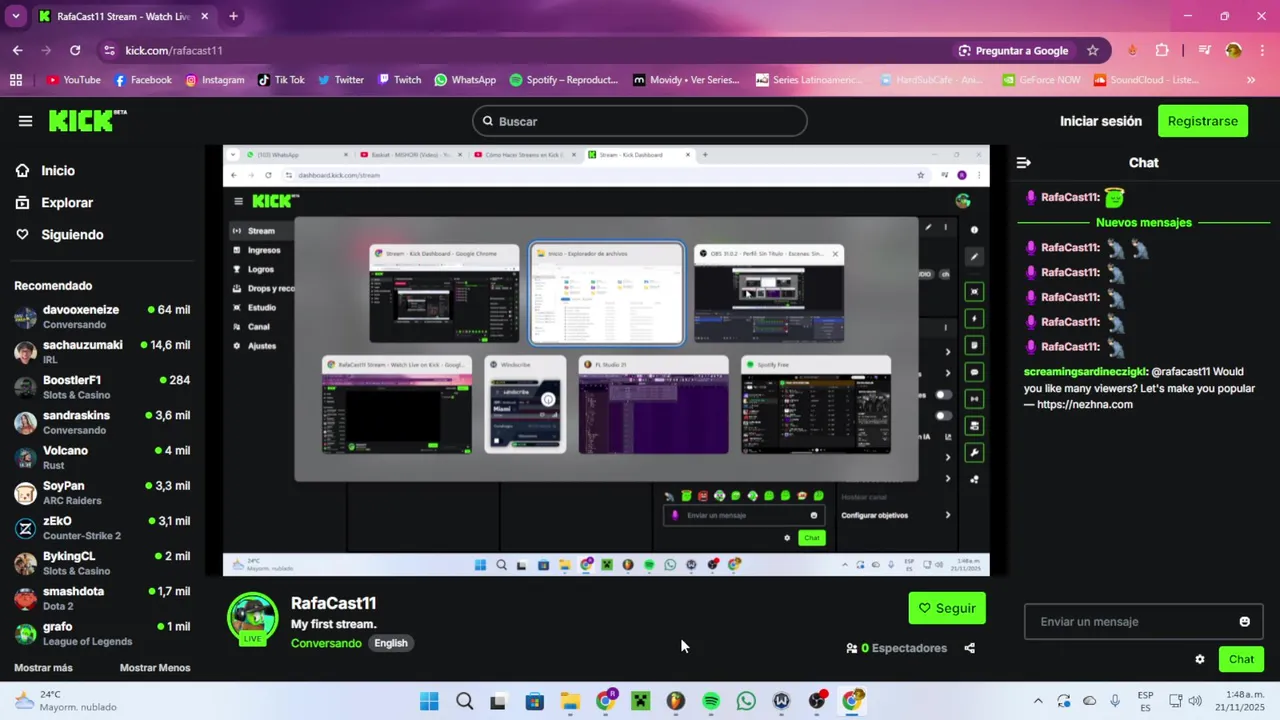Open recommended channel davooxeneize
Image resolution: width=1280 pixels, height=720 pixels.
(102, 317)
